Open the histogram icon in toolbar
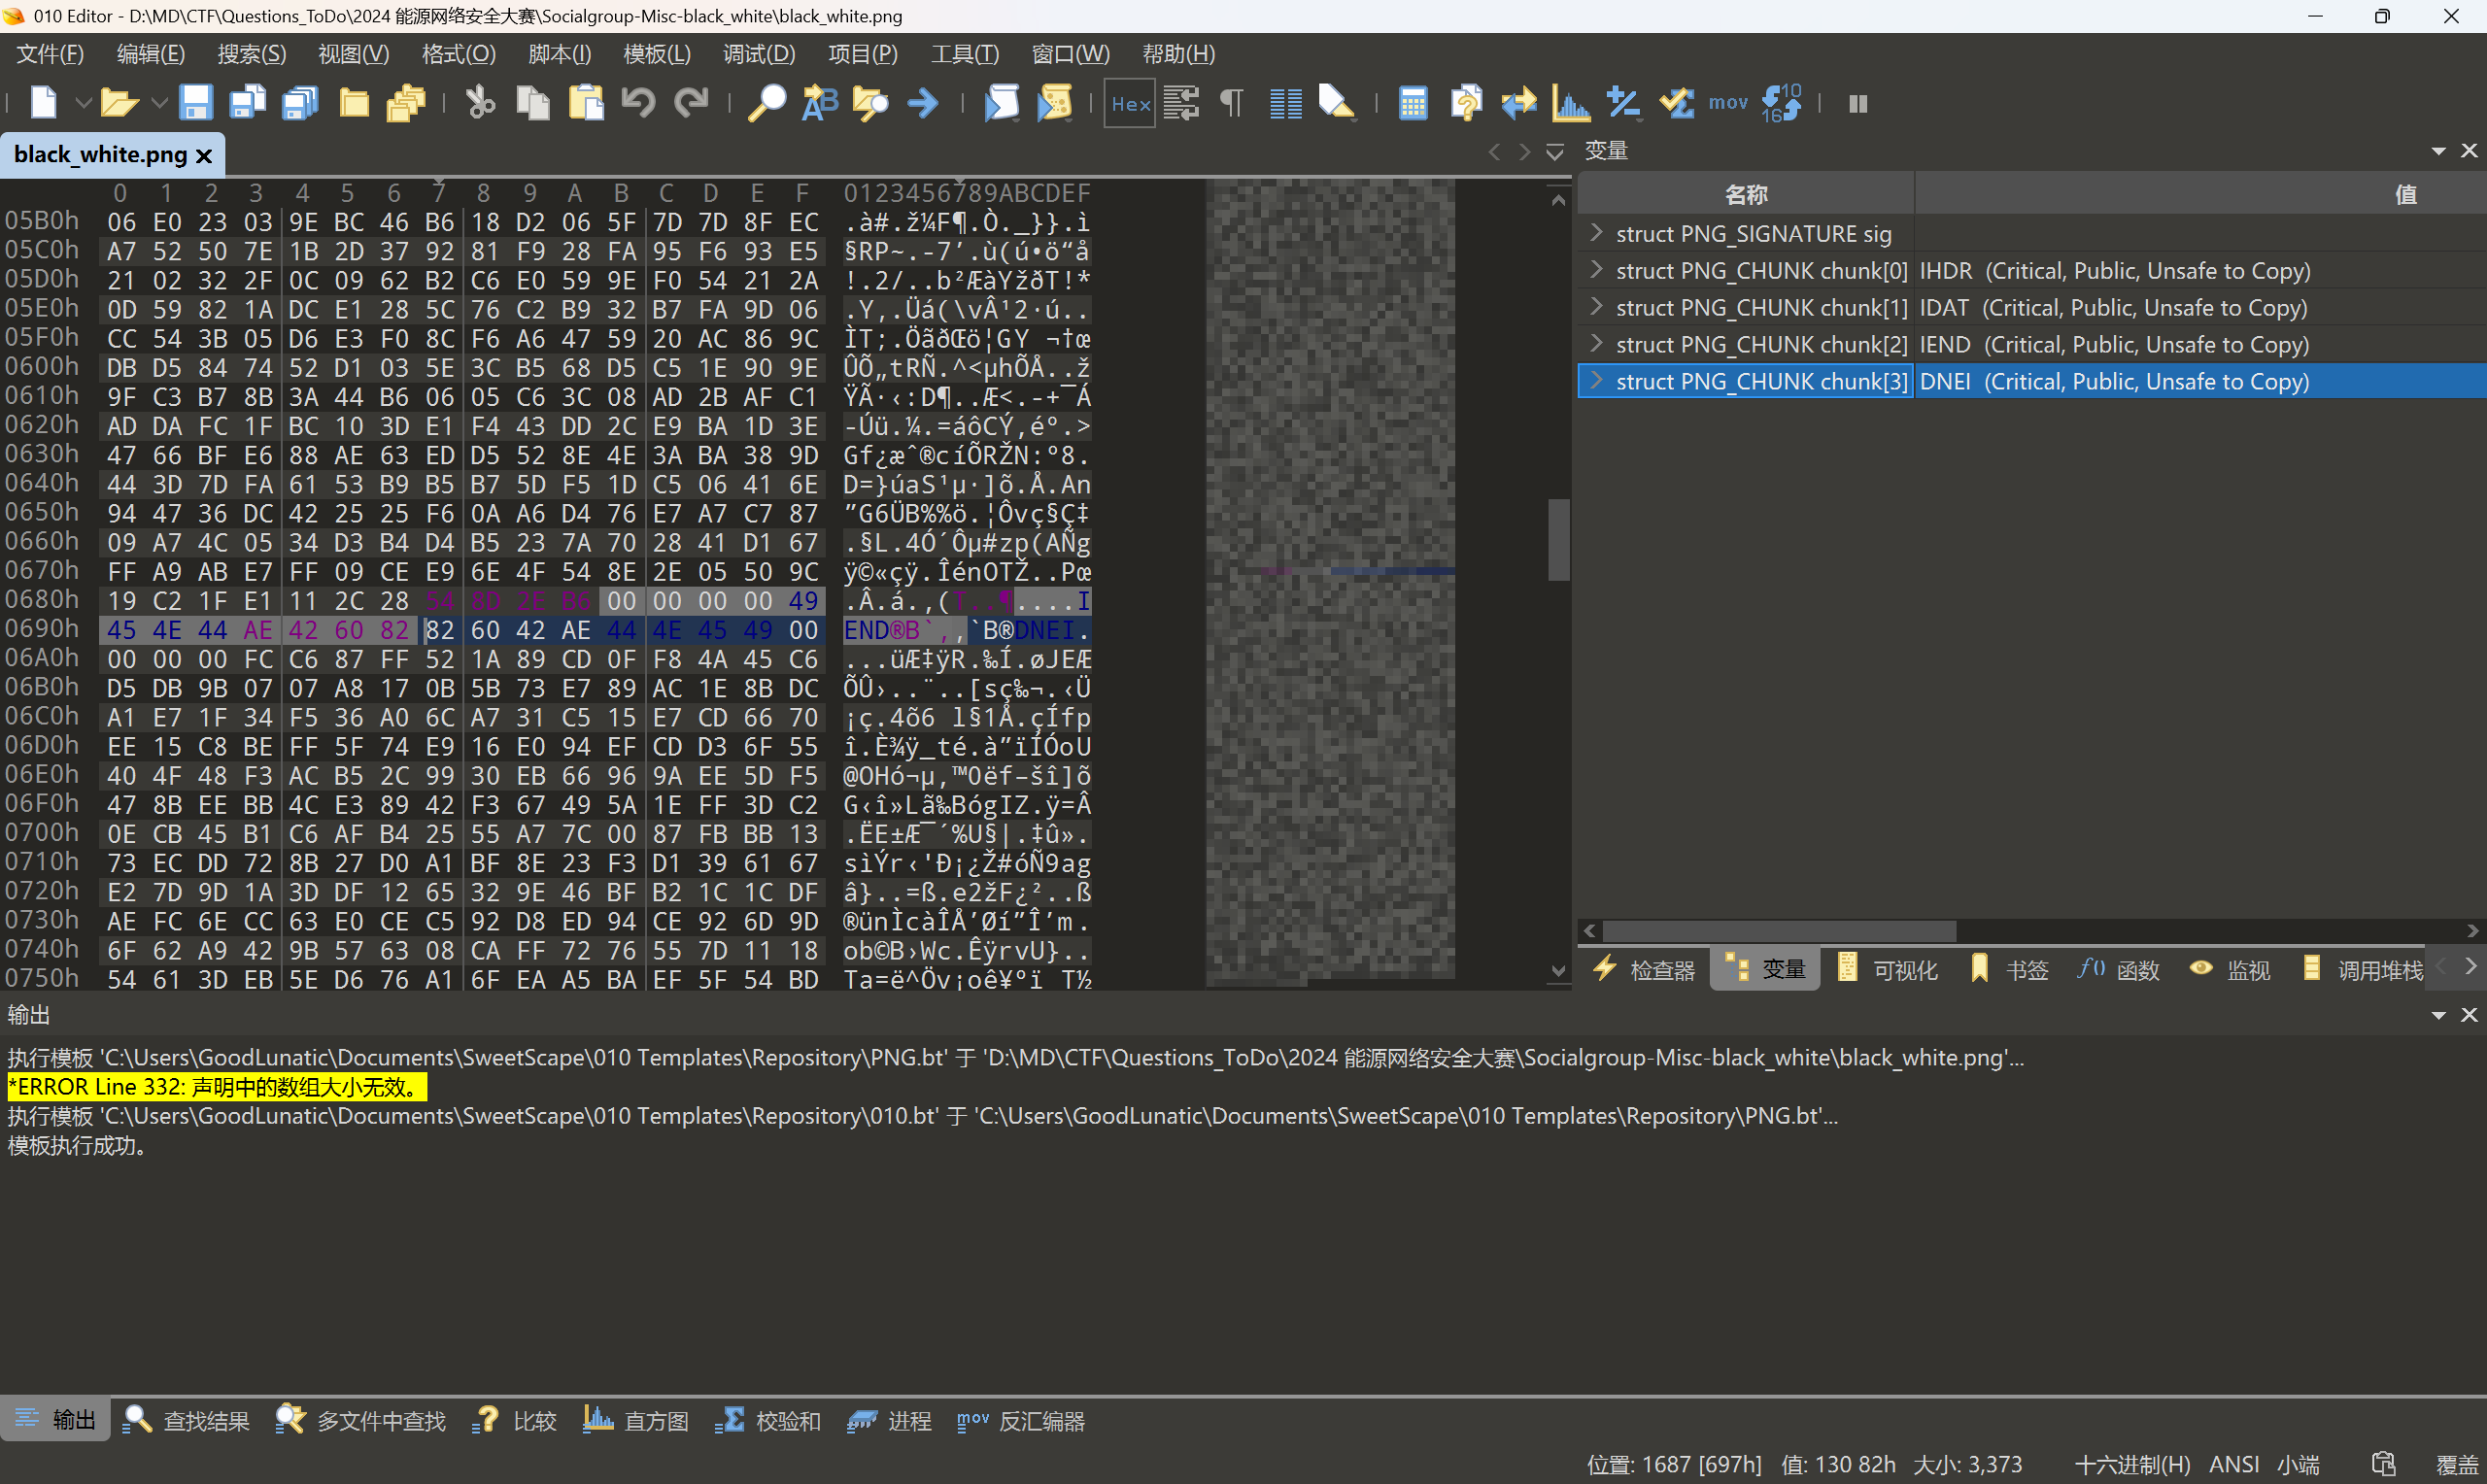Image resolution: width=2487 pixels, height=1484 pixels. coord(1571,103)
